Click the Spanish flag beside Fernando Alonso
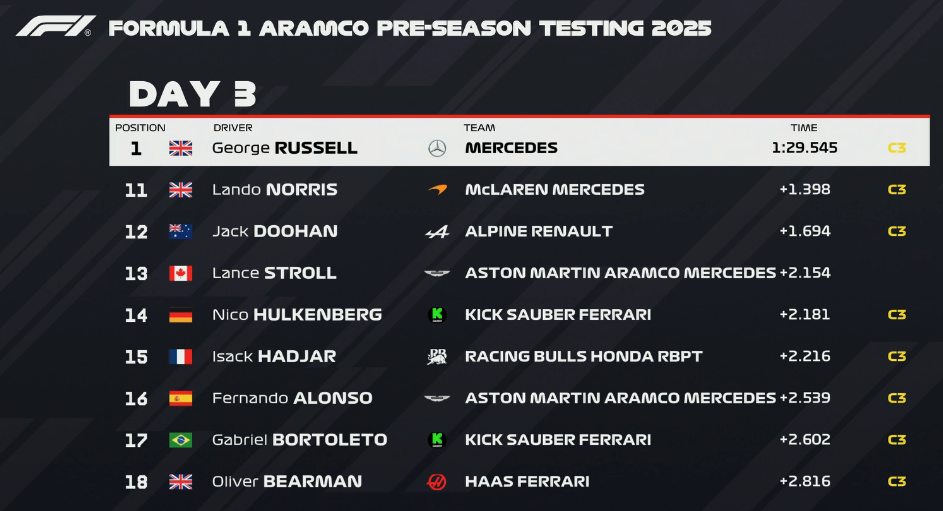 [180, 399]
